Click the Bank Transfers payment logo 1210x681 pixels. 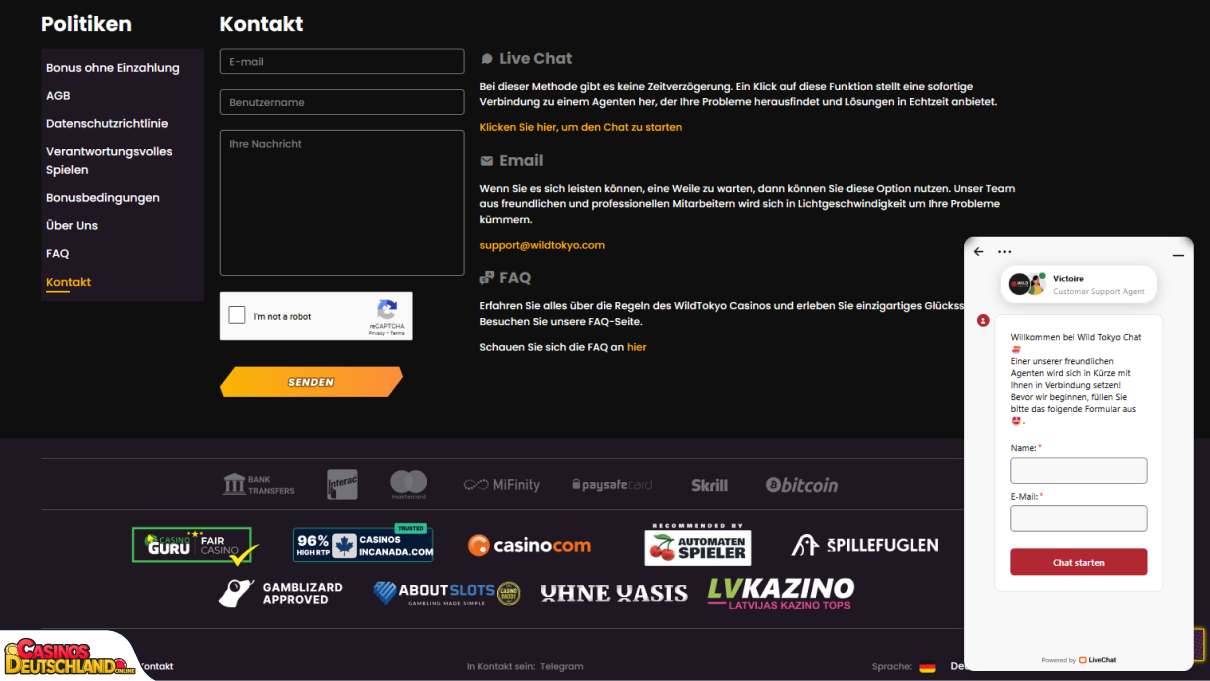pyautogui.click(x=259, y=485)
